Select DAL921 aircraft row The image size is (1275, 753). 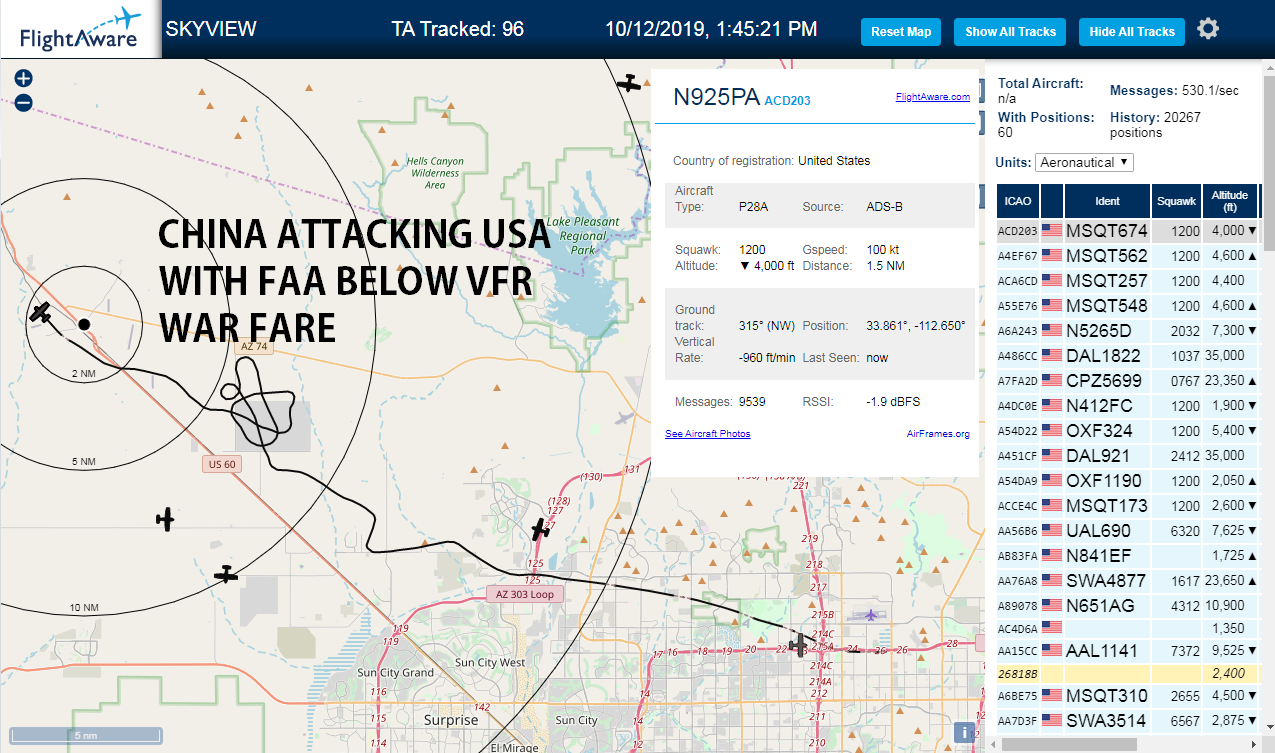coord(1127,456)
